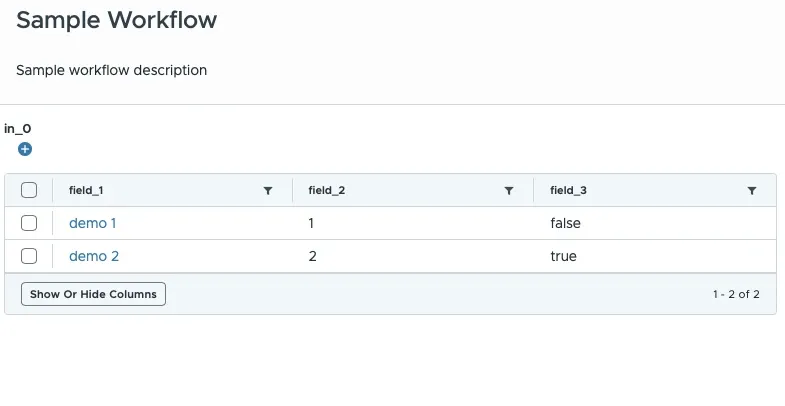The height and width of the screenshot is (406, 785).
Task: Open the field_1 column filter
Action: tap(268, 190)
